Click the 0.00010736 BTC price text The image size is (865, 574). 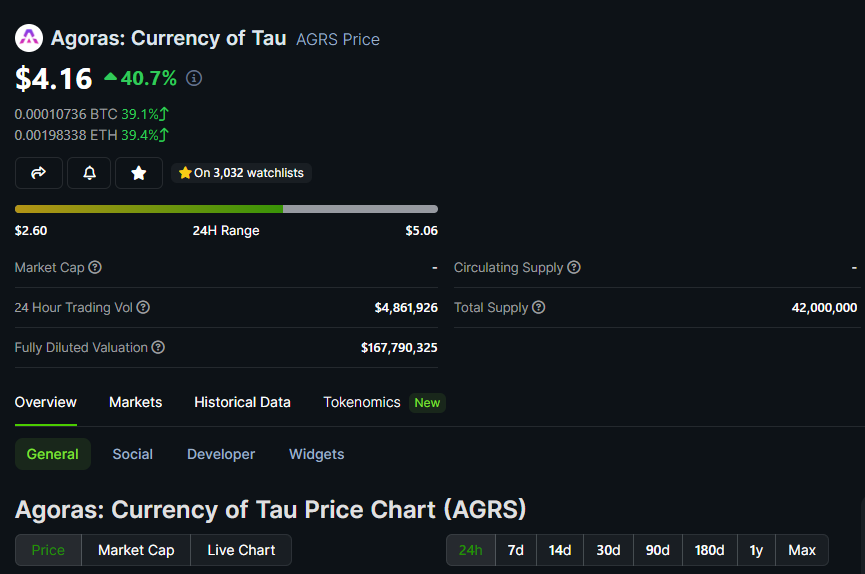pyautogui.click(x=66, y=114)
